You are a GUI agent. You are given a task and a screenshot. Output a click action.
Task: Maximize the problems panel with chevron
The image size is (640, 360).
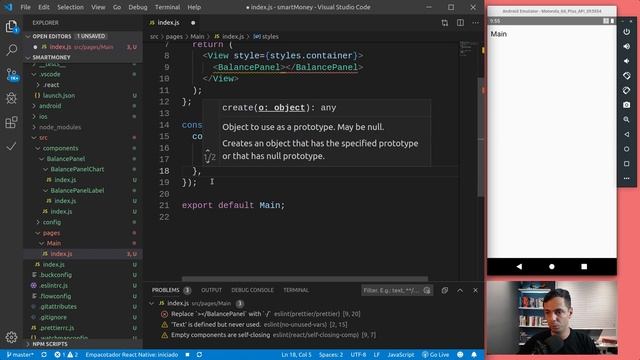pos(460,290)
